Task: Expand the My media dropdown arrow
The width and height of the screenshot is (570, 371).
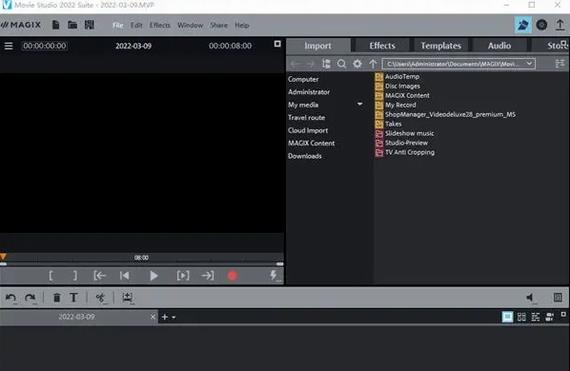Action: [x=360, y=104]
